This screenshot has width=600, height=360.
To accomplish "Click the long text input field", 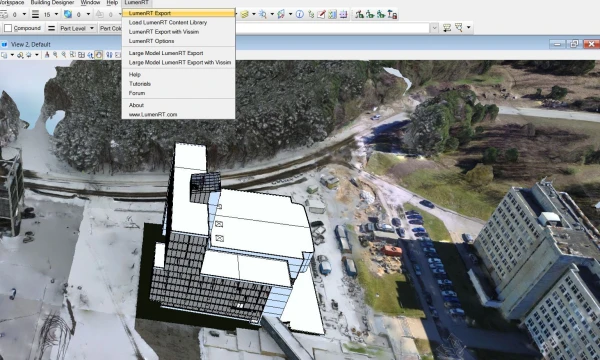I will [x=333, y=28].
